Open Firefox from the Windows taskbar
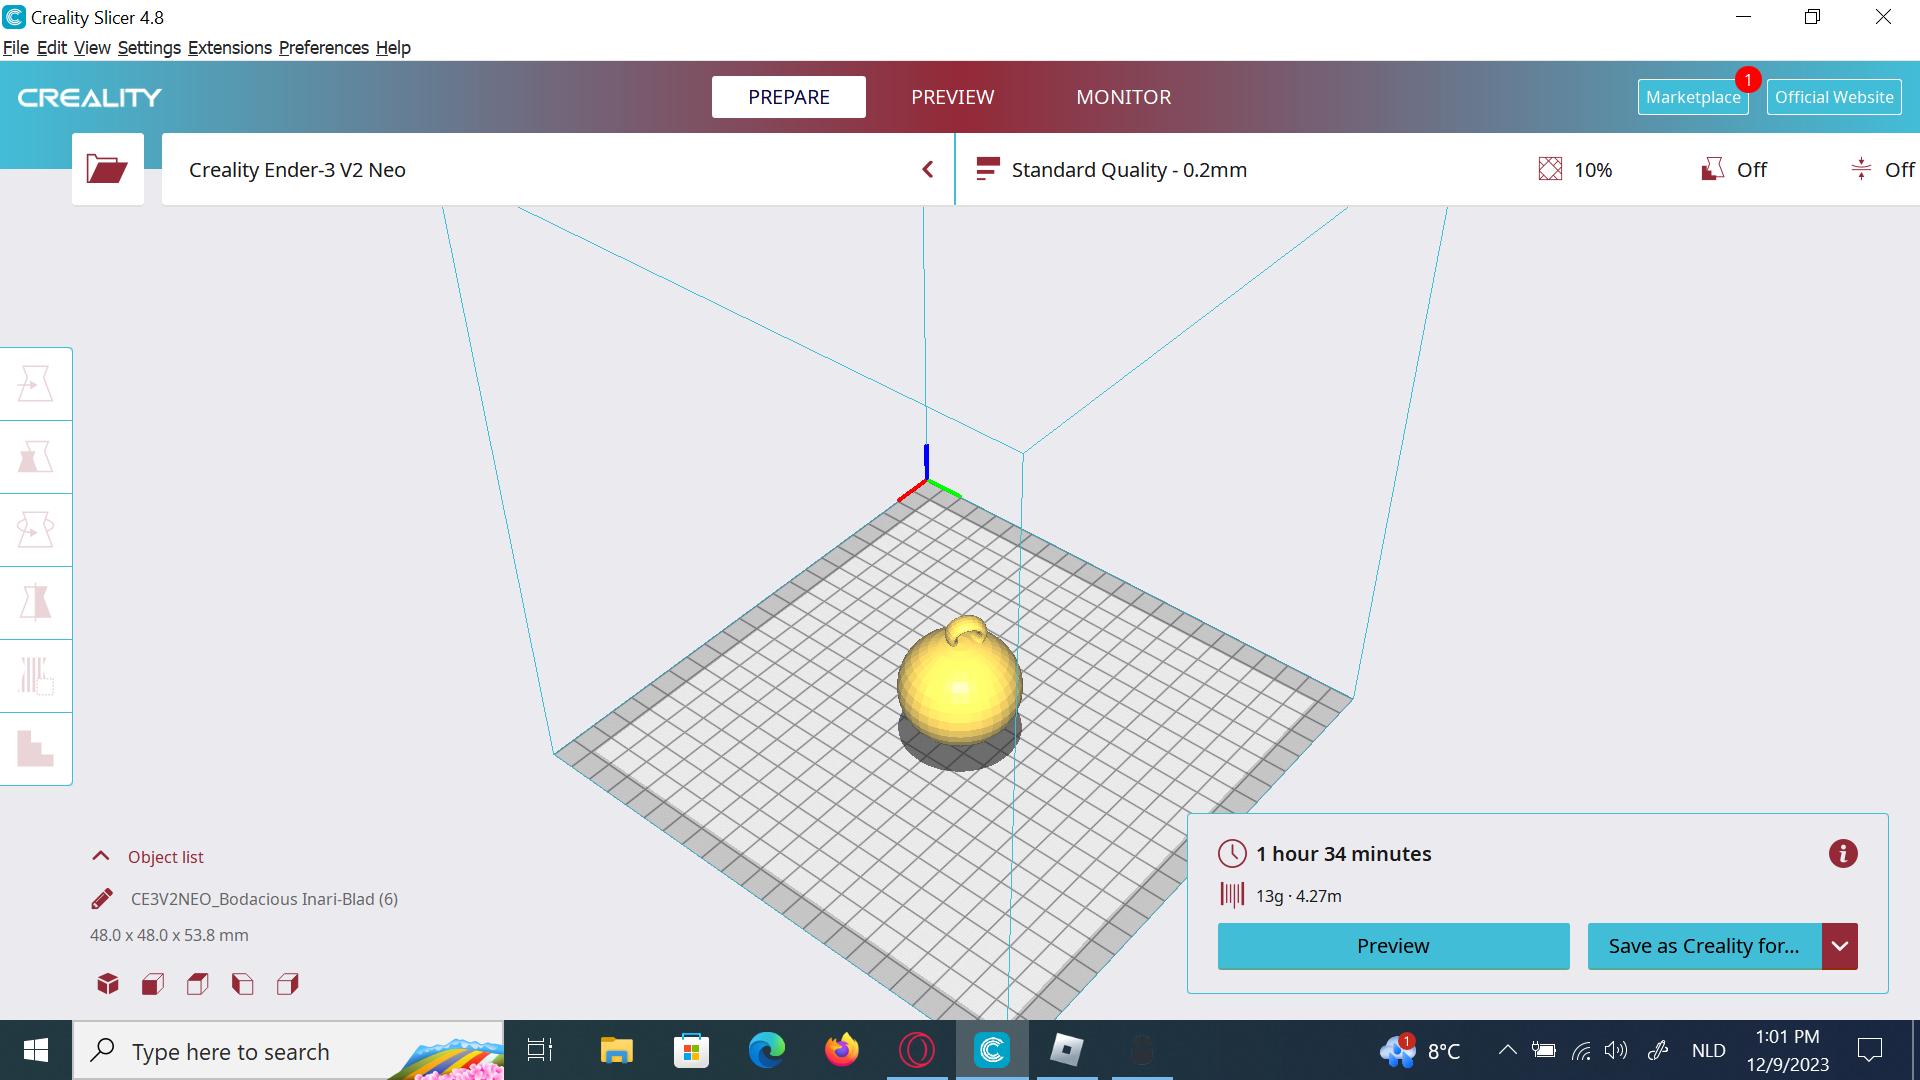Viewport: 1920px width, 1080px height. (x=841, y=1050)
